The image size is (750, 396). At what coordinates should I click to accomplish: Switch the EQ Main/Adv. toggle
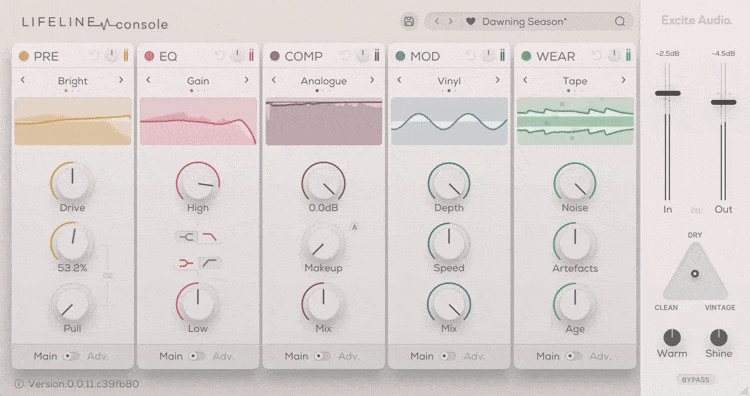197,356
